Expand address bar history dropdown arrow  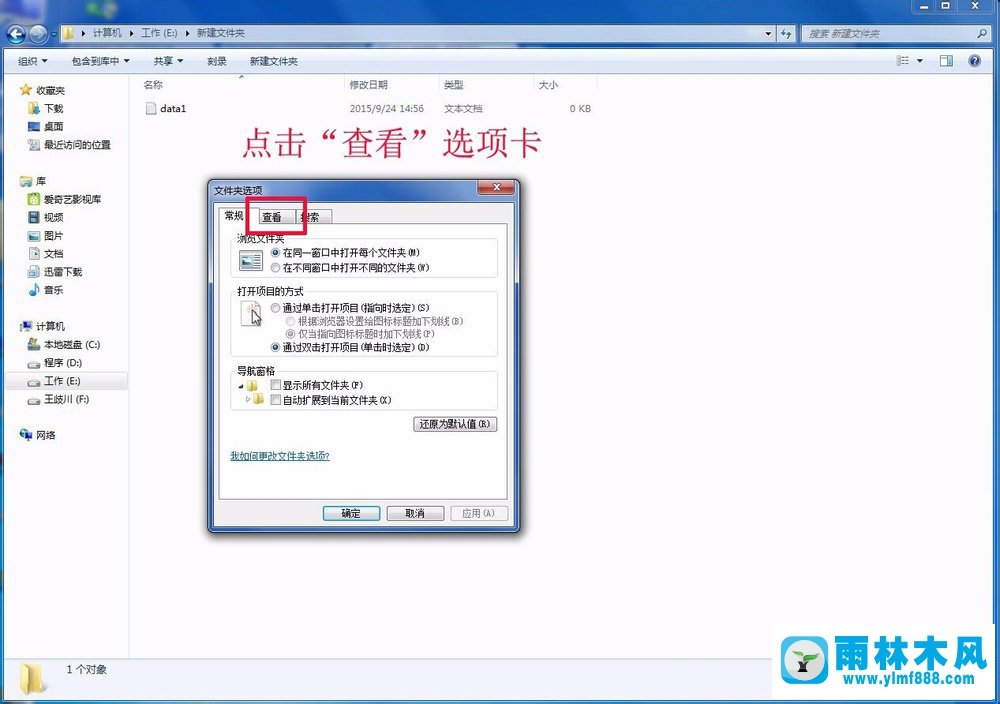click(768, 33)
